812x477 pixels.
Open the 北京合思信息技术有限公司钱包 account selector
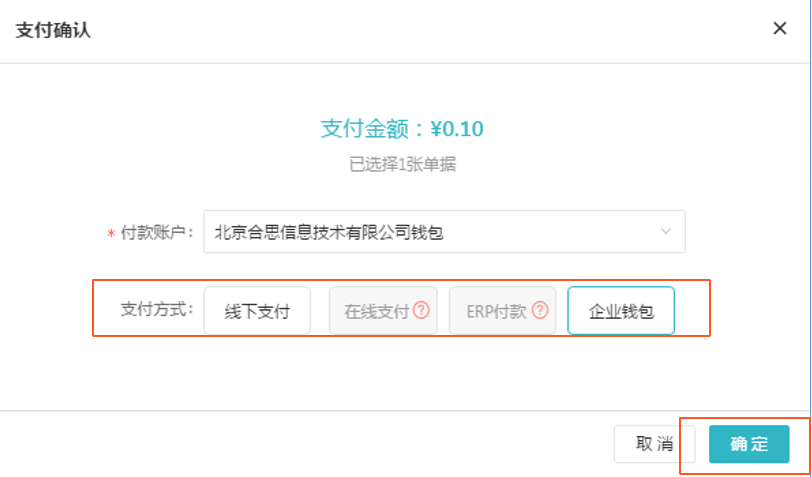pos(444,232)
